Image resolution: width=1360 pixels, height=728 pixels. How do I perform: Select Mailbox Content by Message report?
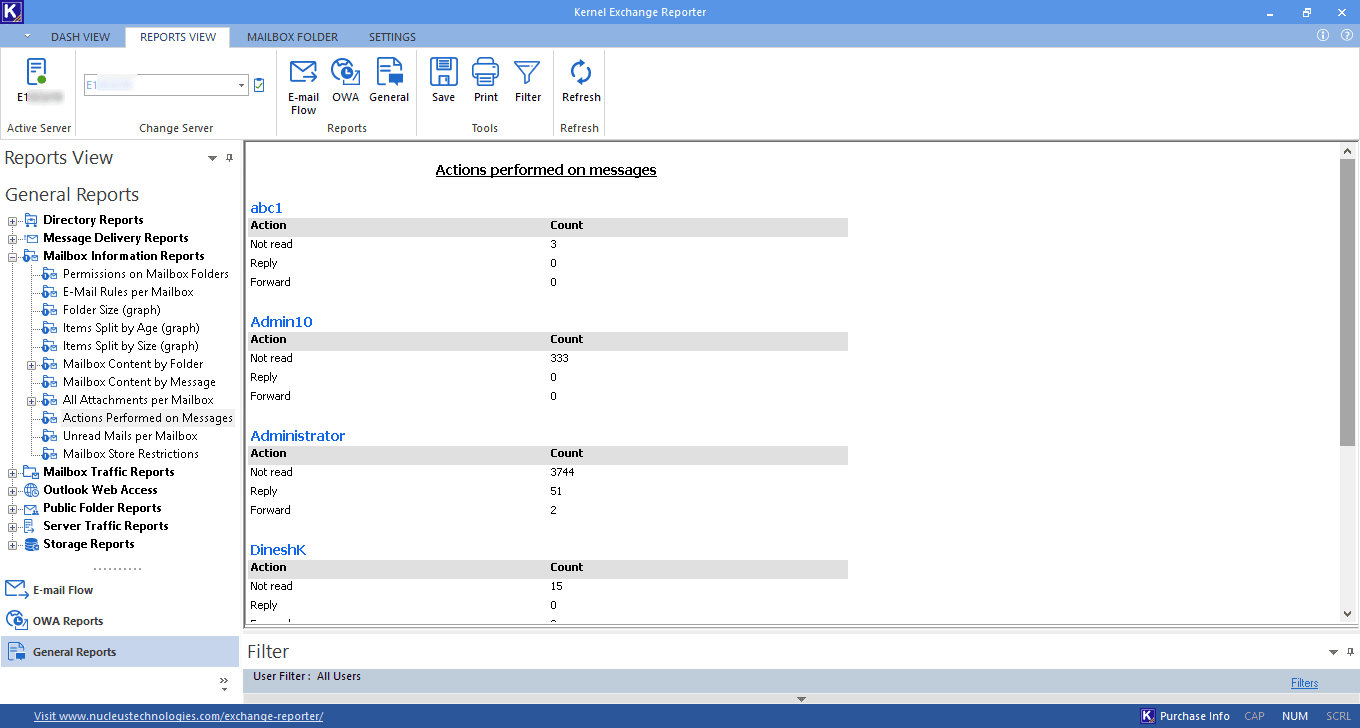tap(139, 382)
